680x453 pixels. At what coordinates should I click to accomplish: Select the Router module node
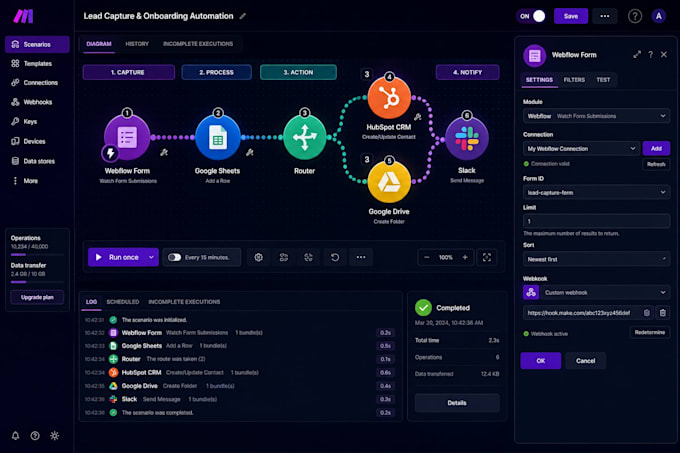point(304,138)
